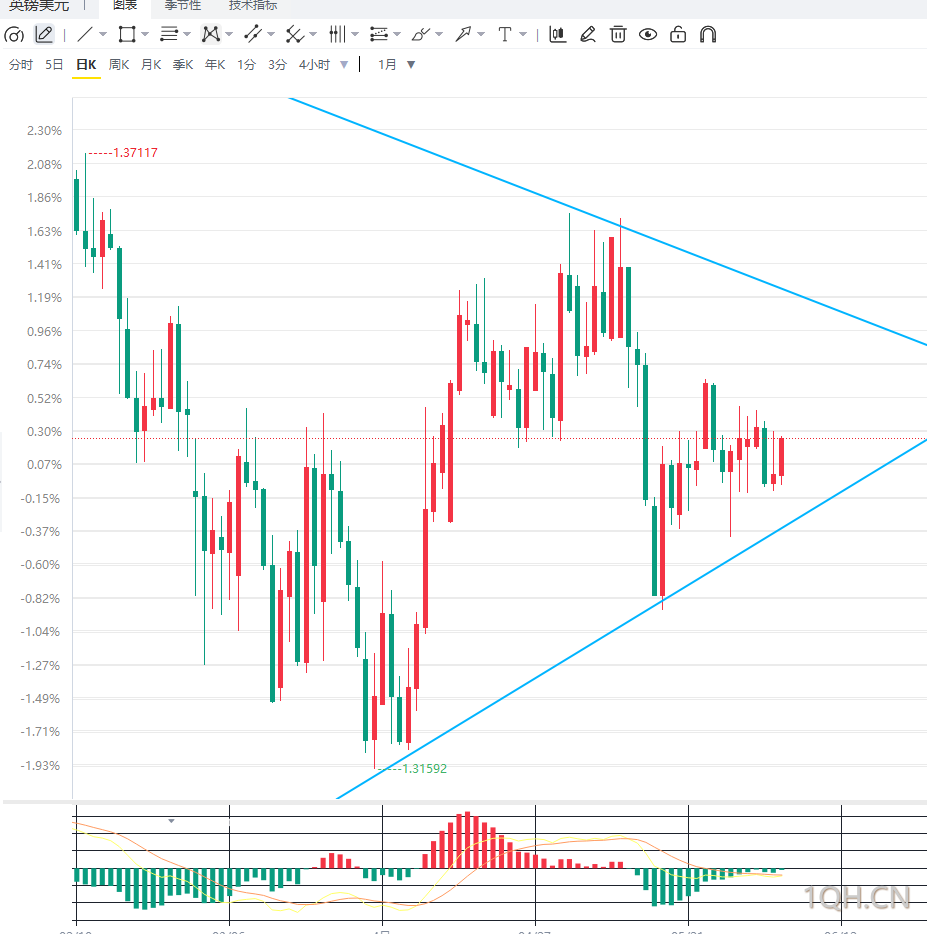This screenshot has width=927, height=934.
Task: Open the 技术指标 tab
Action: [x=253, y=5]
